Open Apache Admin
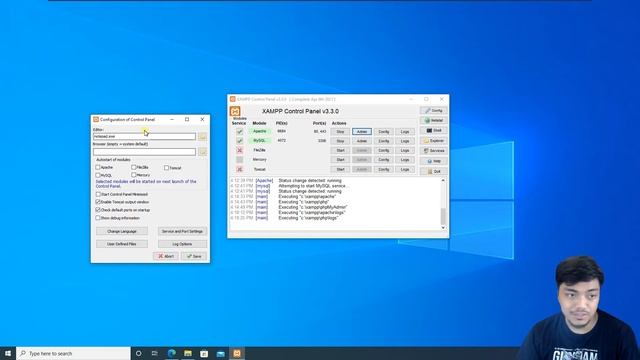Viewport: 640px width, 360px height. coord(362,132)
